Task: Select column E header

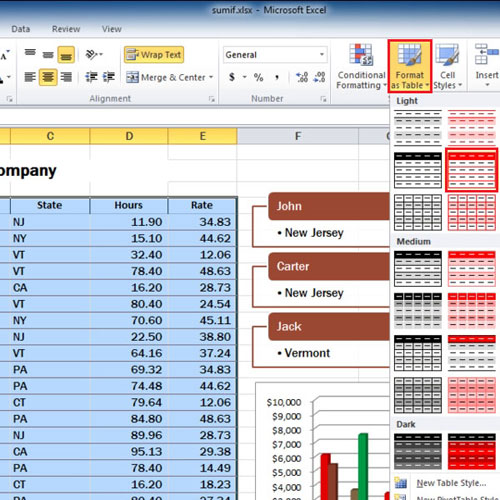Action: pos(202,136)
